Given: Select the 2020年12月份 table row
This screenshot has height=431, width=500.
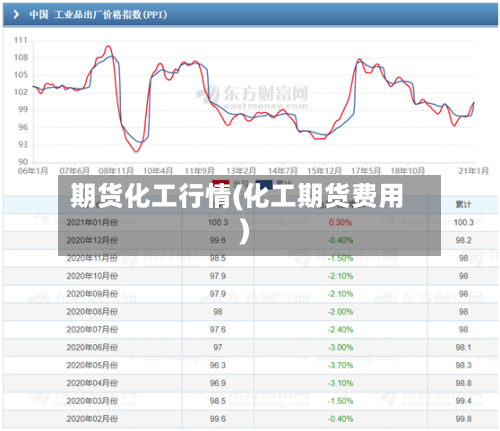Looking at the screenshot, I should tap(250, 240).
